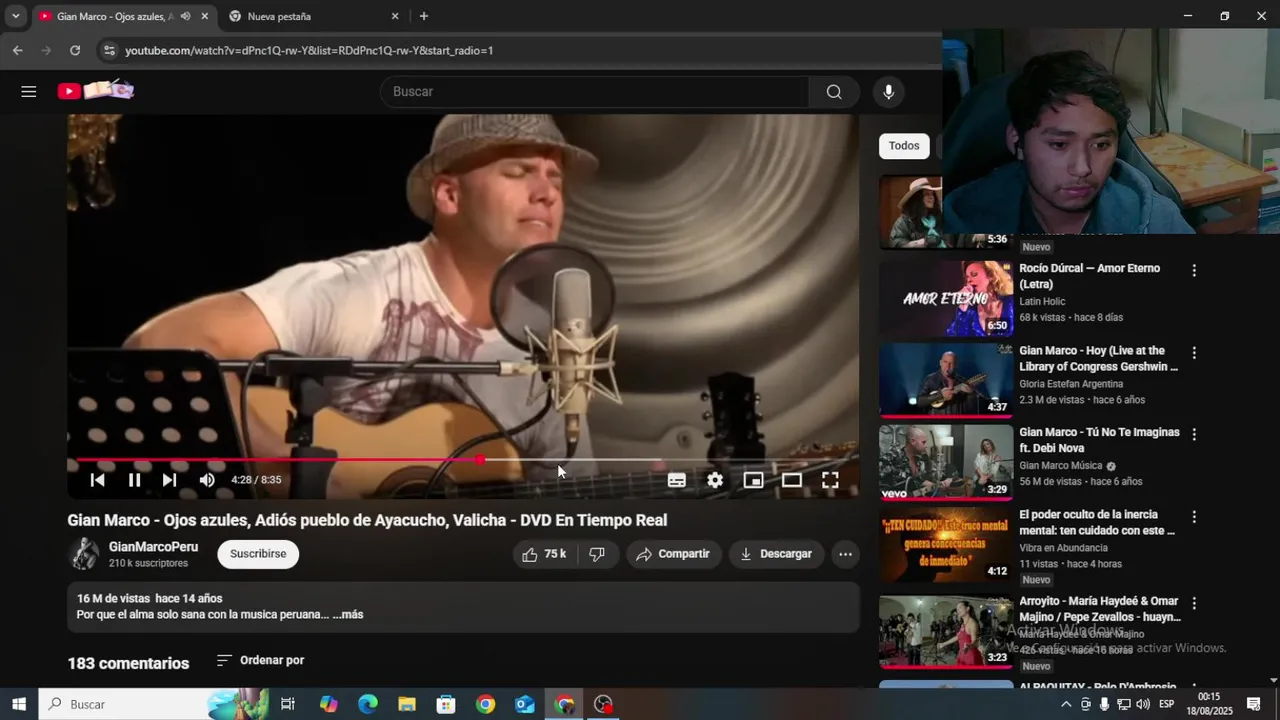The height and width of the screenshot is (720, 1280).
Task: Launch Microsoft Edge from taskbar
Action: pyautogui.click(x=368, y=704)
